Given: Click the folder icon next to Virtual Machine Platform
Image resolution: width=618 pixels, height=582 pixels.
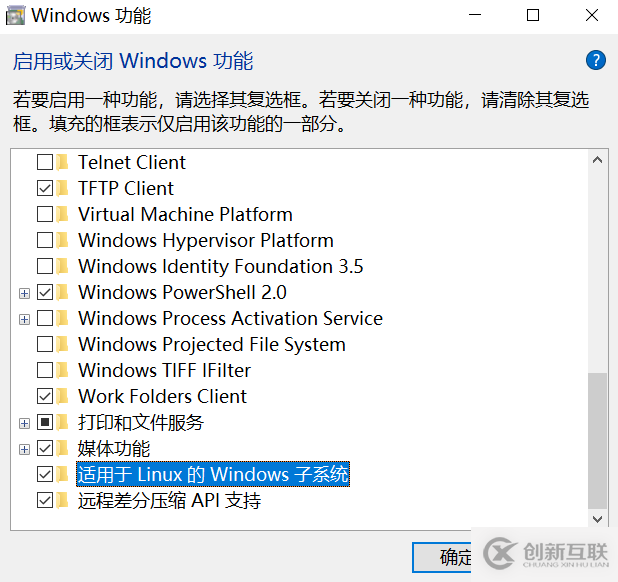Looking at the screenshot, I should coord(64,214).
